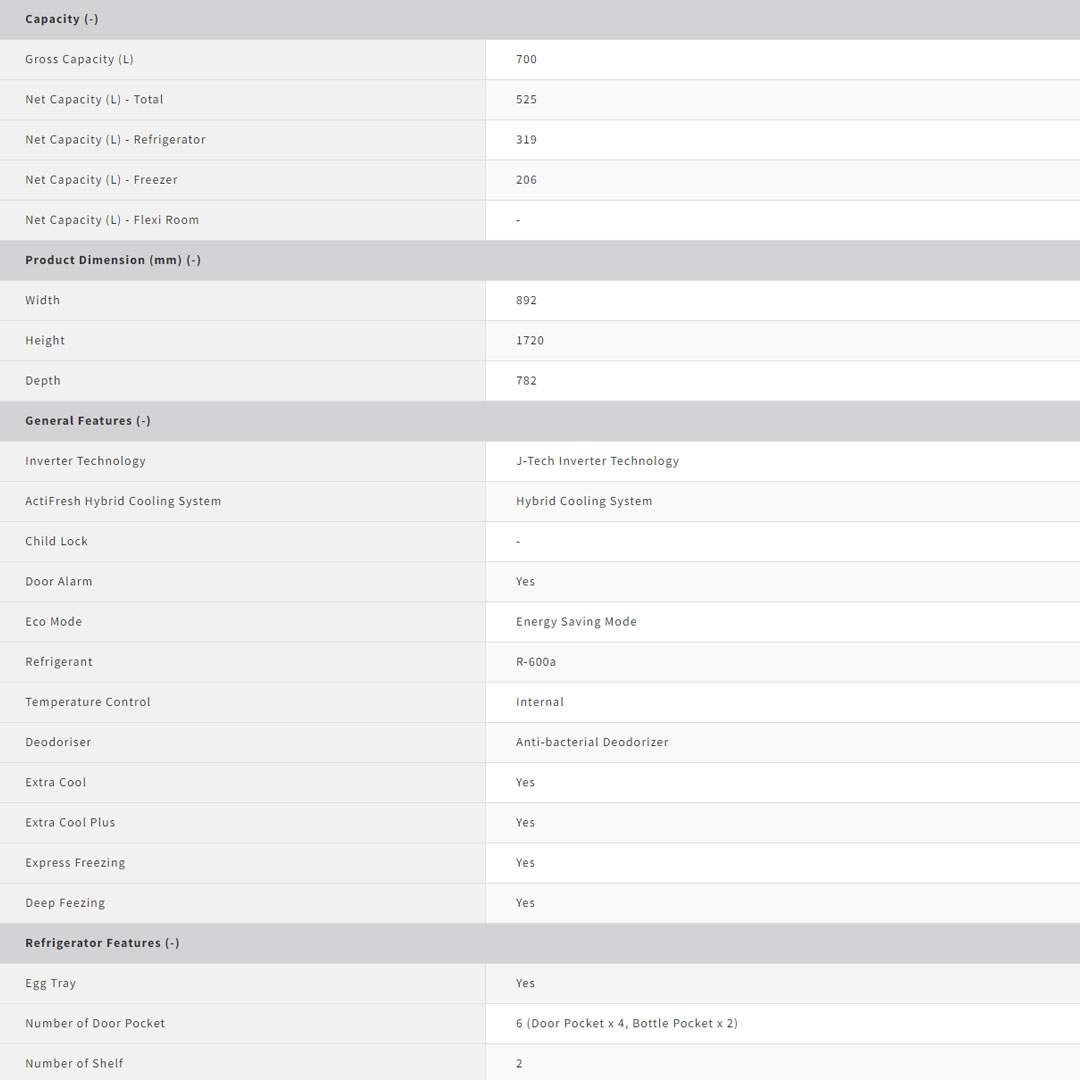Select the Width value 892

[526, 300]
